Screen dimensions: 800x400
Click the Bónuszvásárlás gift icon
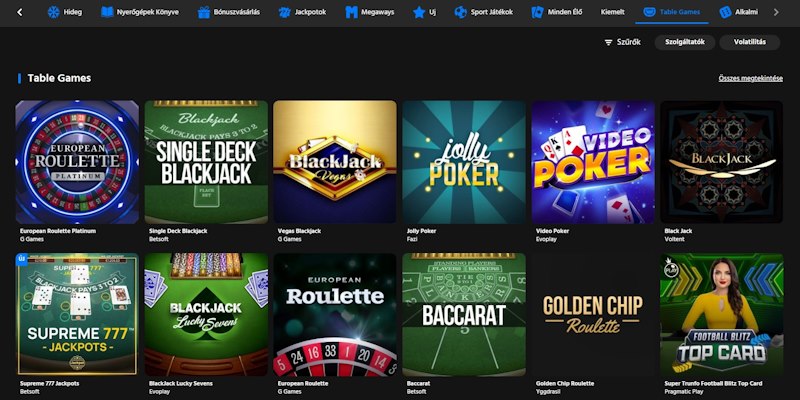click(204, 12)
